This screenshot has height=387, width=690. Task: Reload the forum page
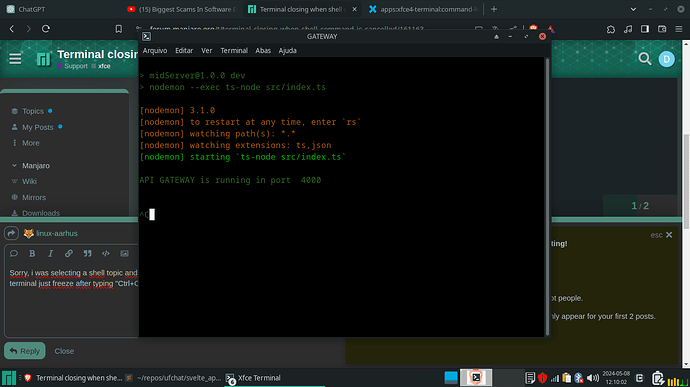click(x=46, y=29)
